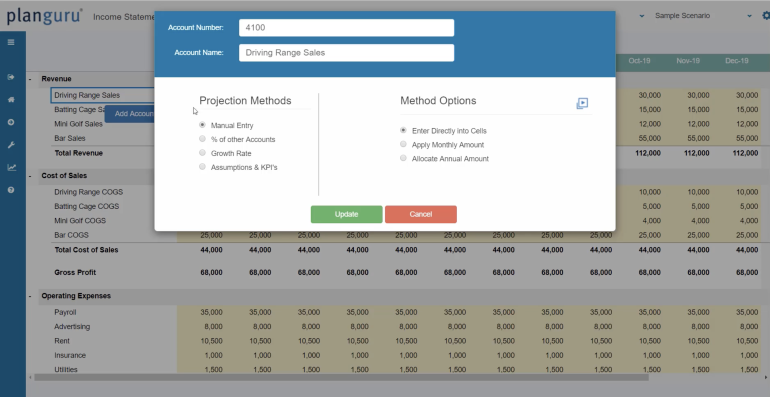
Task: Click the video tutorial icon beside Method Options
Action: point(582,103)
